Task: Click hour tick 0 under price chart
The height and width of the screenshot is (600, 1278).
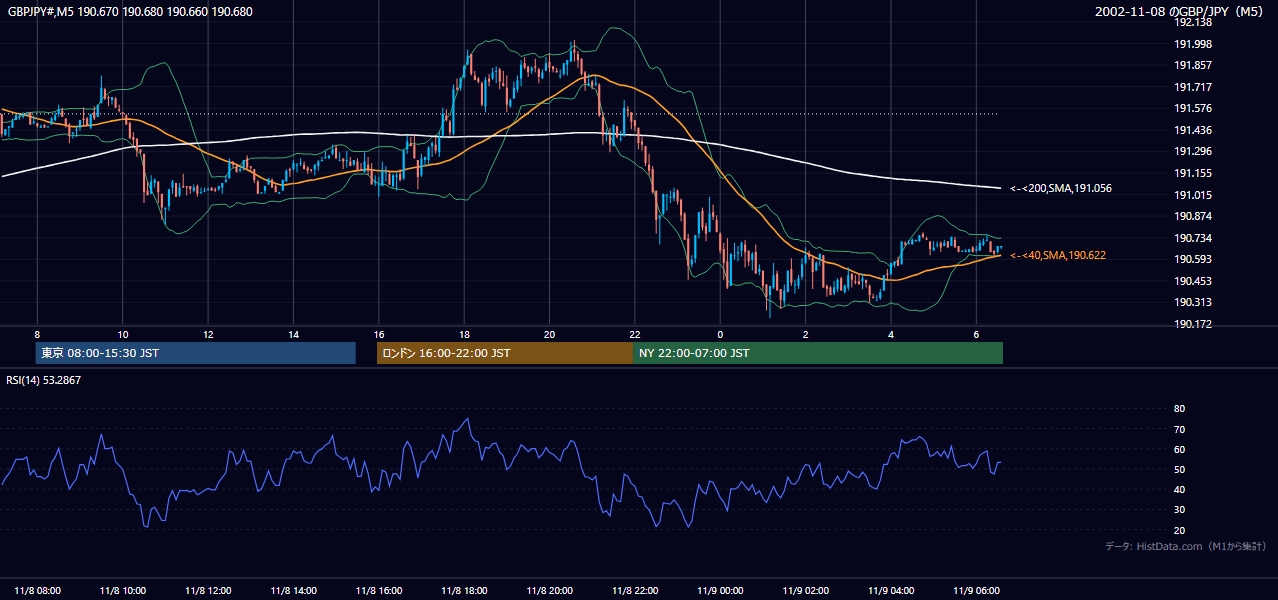Action: point(720,334)
